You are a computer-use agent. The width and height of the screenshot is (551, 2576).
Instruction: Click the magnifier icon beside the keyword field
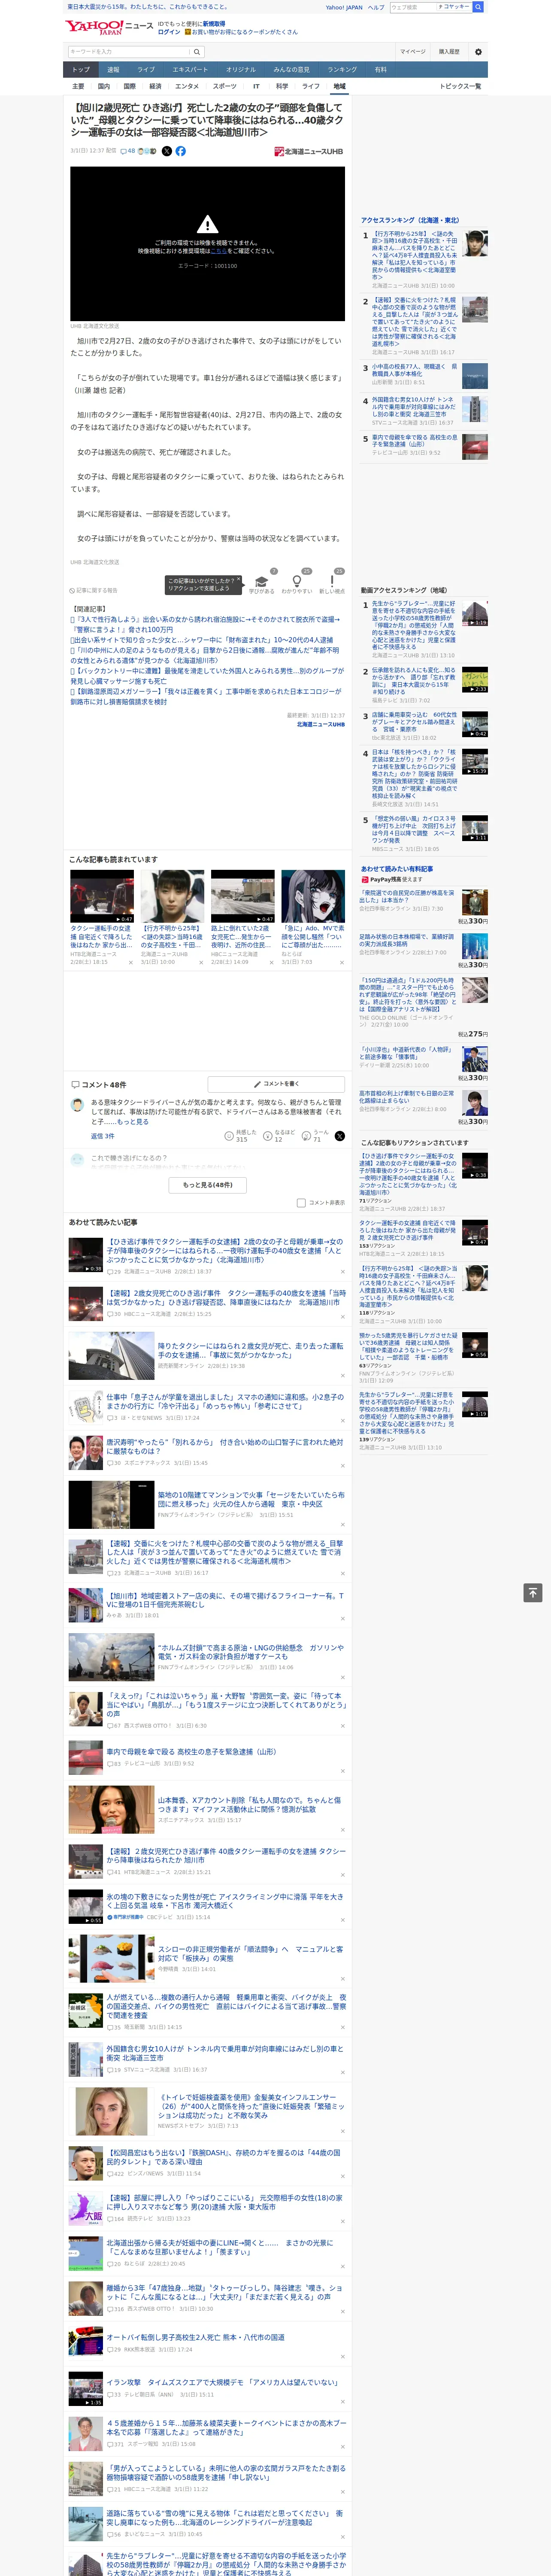pyautogui.click(x=197, y=51)
